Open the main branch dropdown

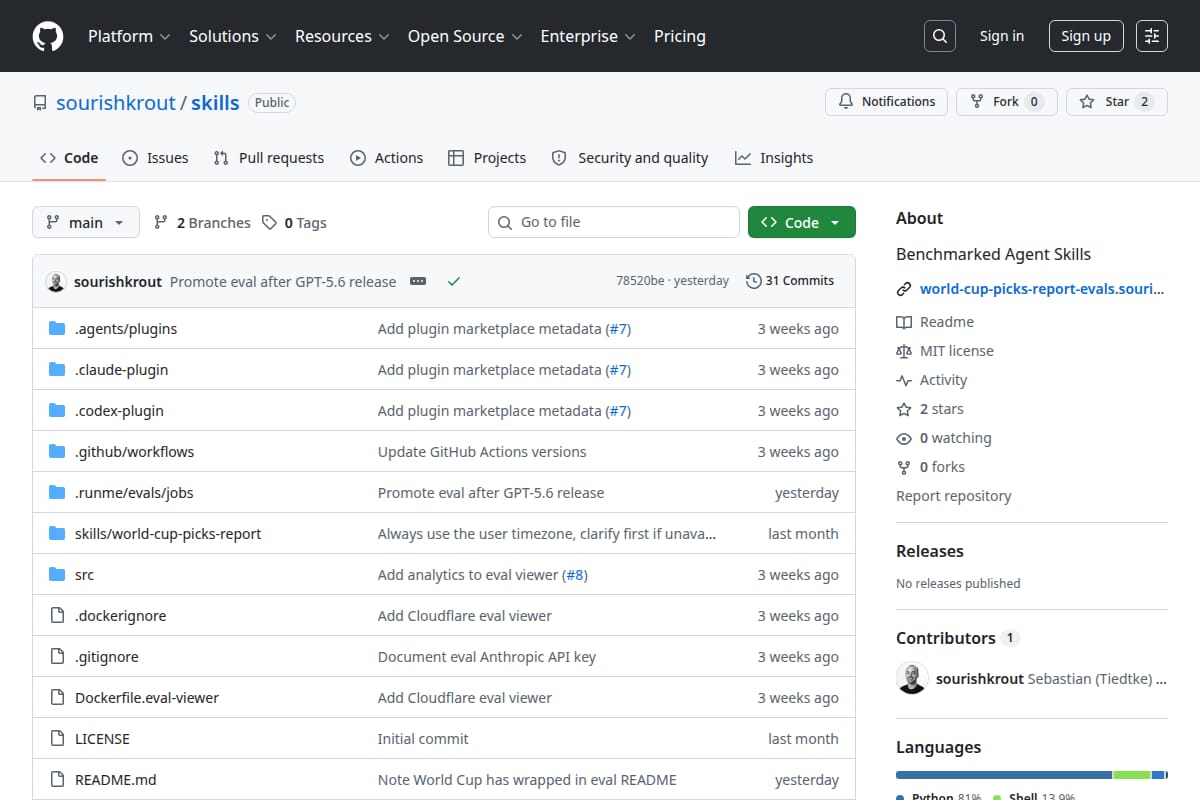(x=85, y=223)
